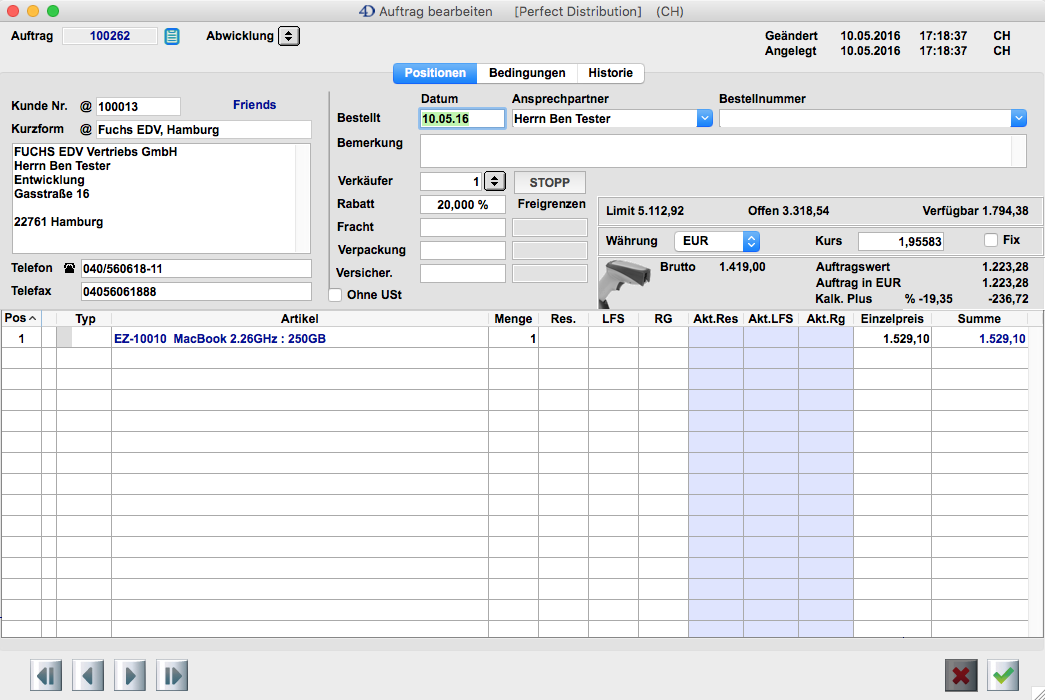This screenshot has height=700, width=1045.
Task: Enable the Fix checkbox
Action: click(991, 240)
